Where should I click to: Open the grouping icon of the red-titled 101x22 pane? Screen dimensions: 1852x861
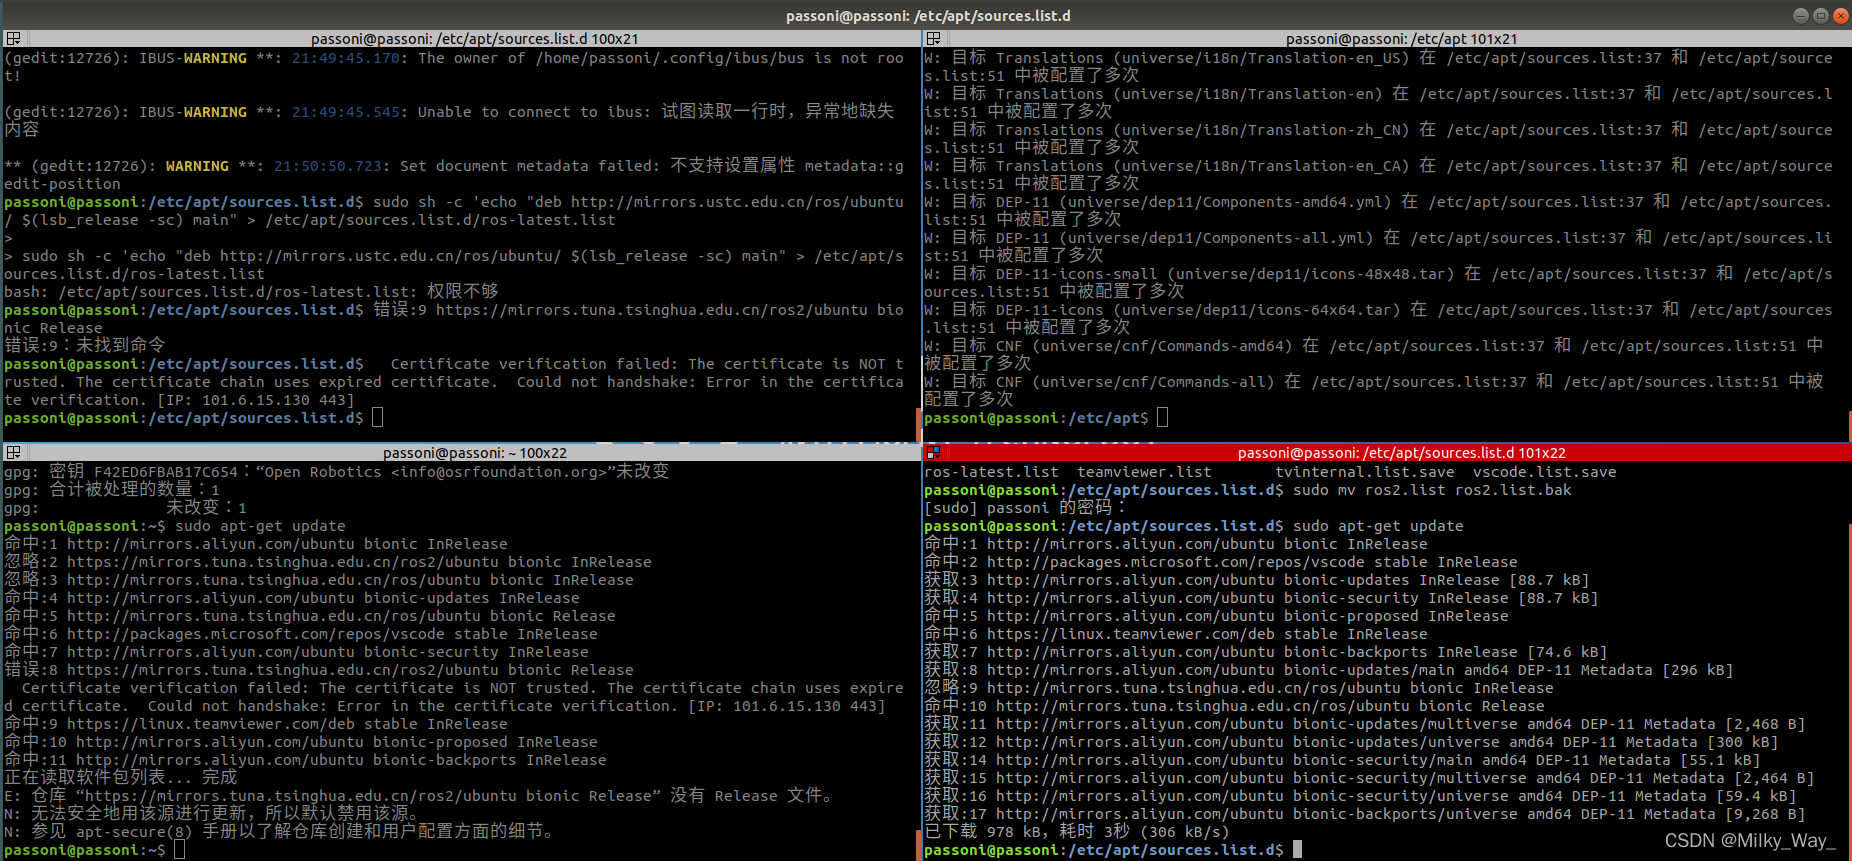click(933, 453)
